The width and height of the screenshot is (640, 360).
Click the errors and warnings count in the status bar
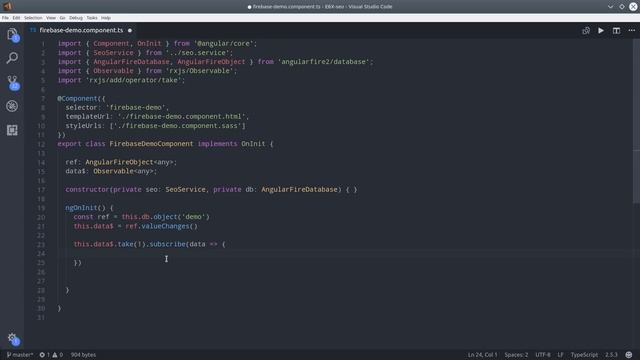[x=51, y=355]
